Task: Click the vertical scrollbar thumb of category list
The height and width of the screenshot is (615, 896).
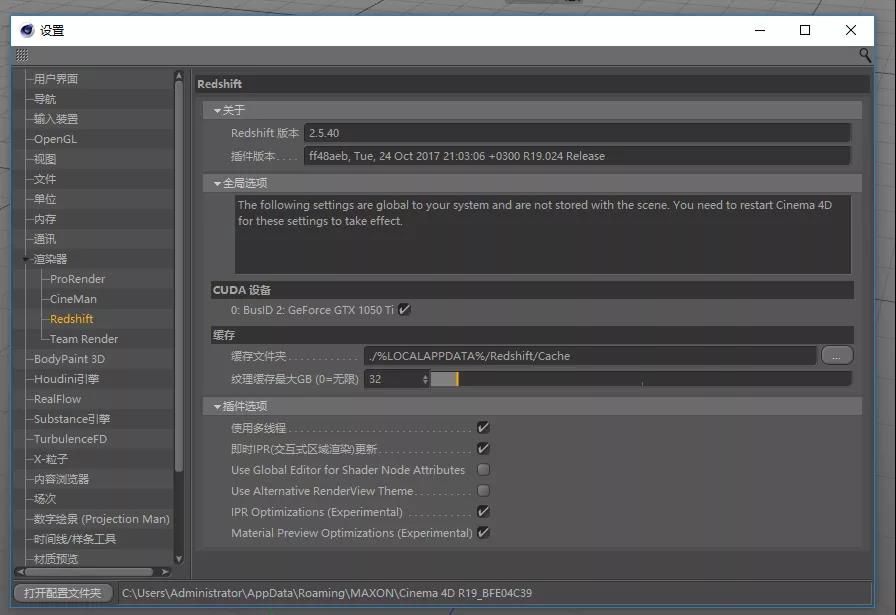Action: click(179, 277)
